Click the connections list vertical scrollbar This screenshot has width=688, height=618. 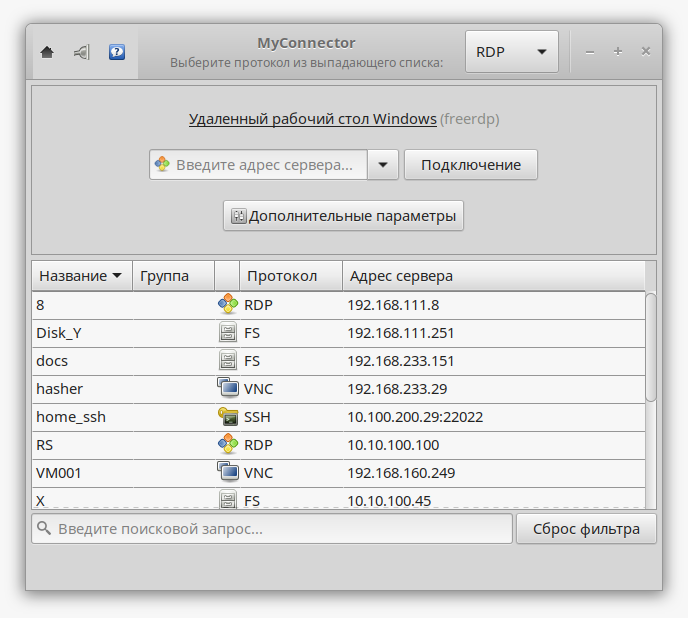pos(651,347)
